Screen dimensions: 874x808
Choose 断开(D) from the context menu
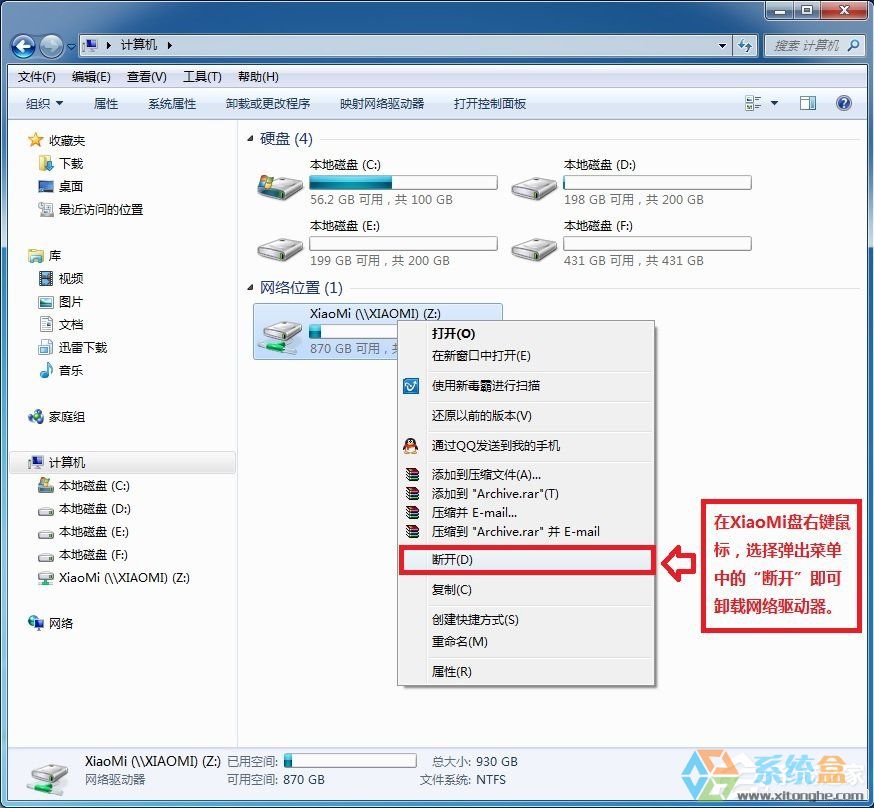[x=452, y=560]
